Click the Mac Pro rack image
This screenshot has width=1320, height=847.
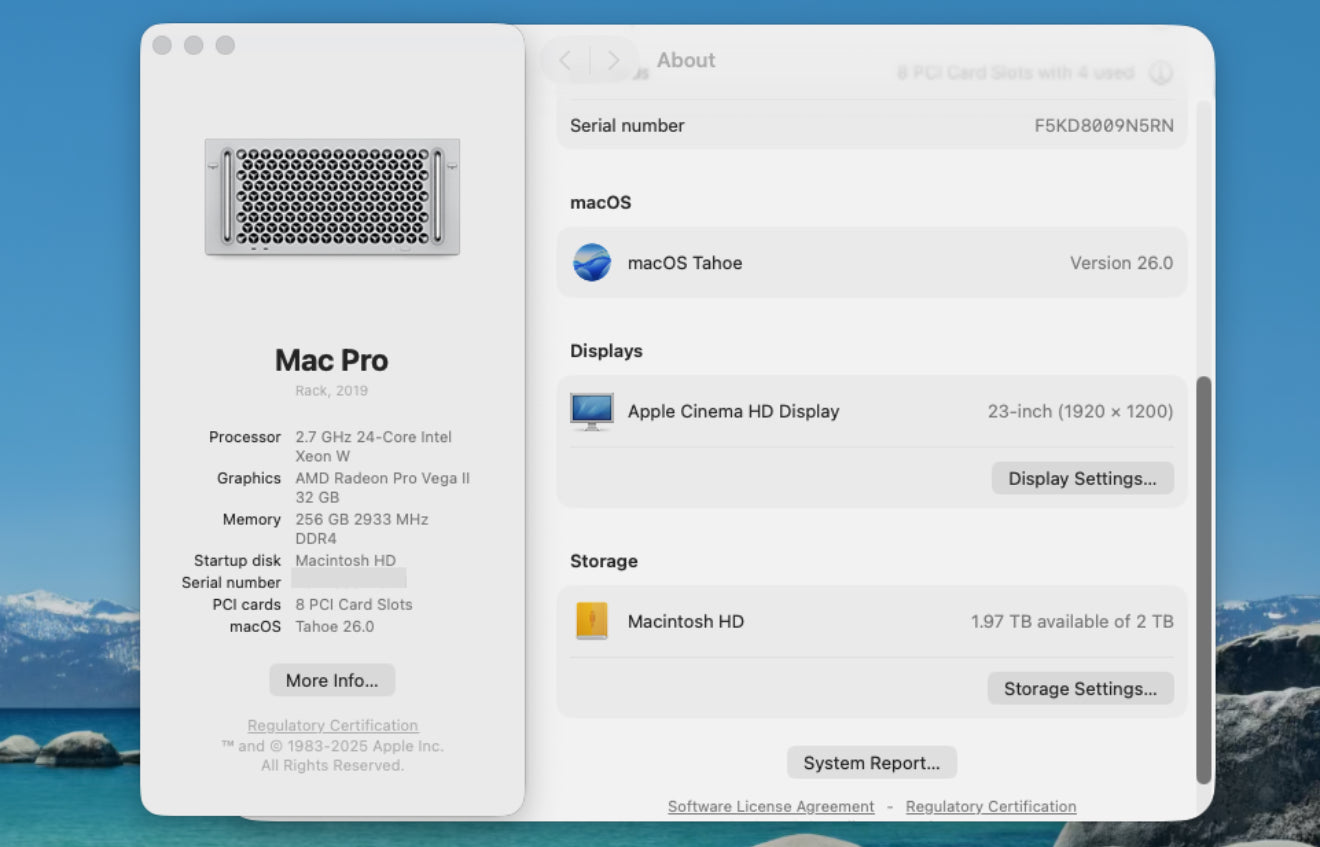tap(332, 197)
